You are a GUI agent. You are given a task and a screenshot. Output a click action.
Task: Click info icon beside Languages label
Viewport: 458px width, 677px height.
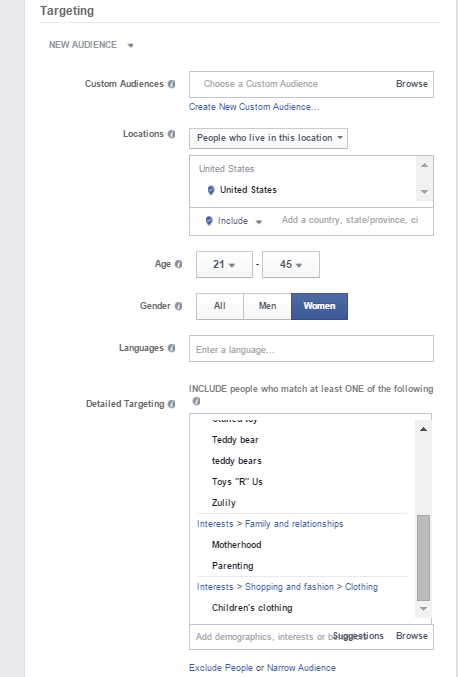click(171, 348)
